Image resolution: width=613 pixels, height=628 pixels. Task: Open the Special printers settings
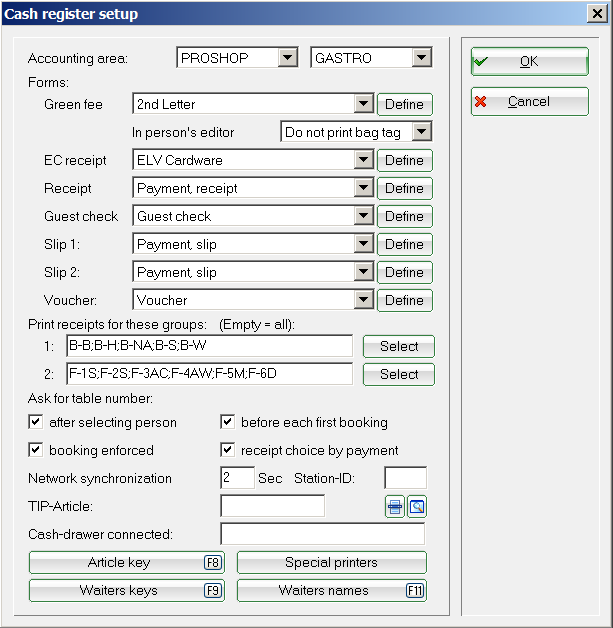point(332,563)
